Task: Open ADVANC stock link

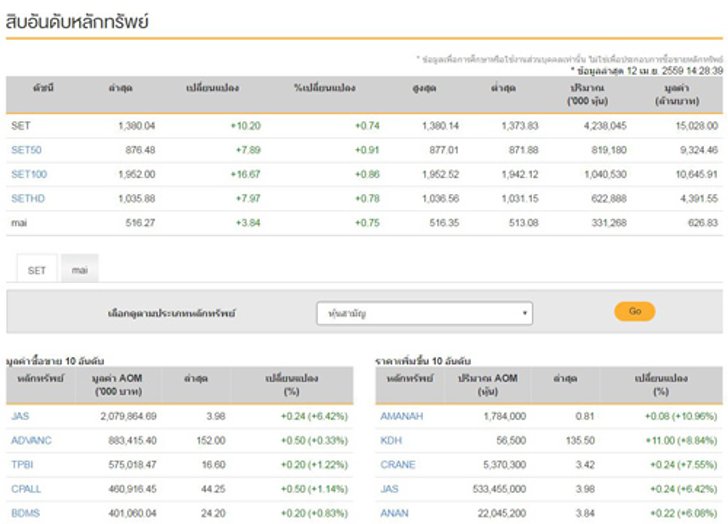Action: [31, 440]
